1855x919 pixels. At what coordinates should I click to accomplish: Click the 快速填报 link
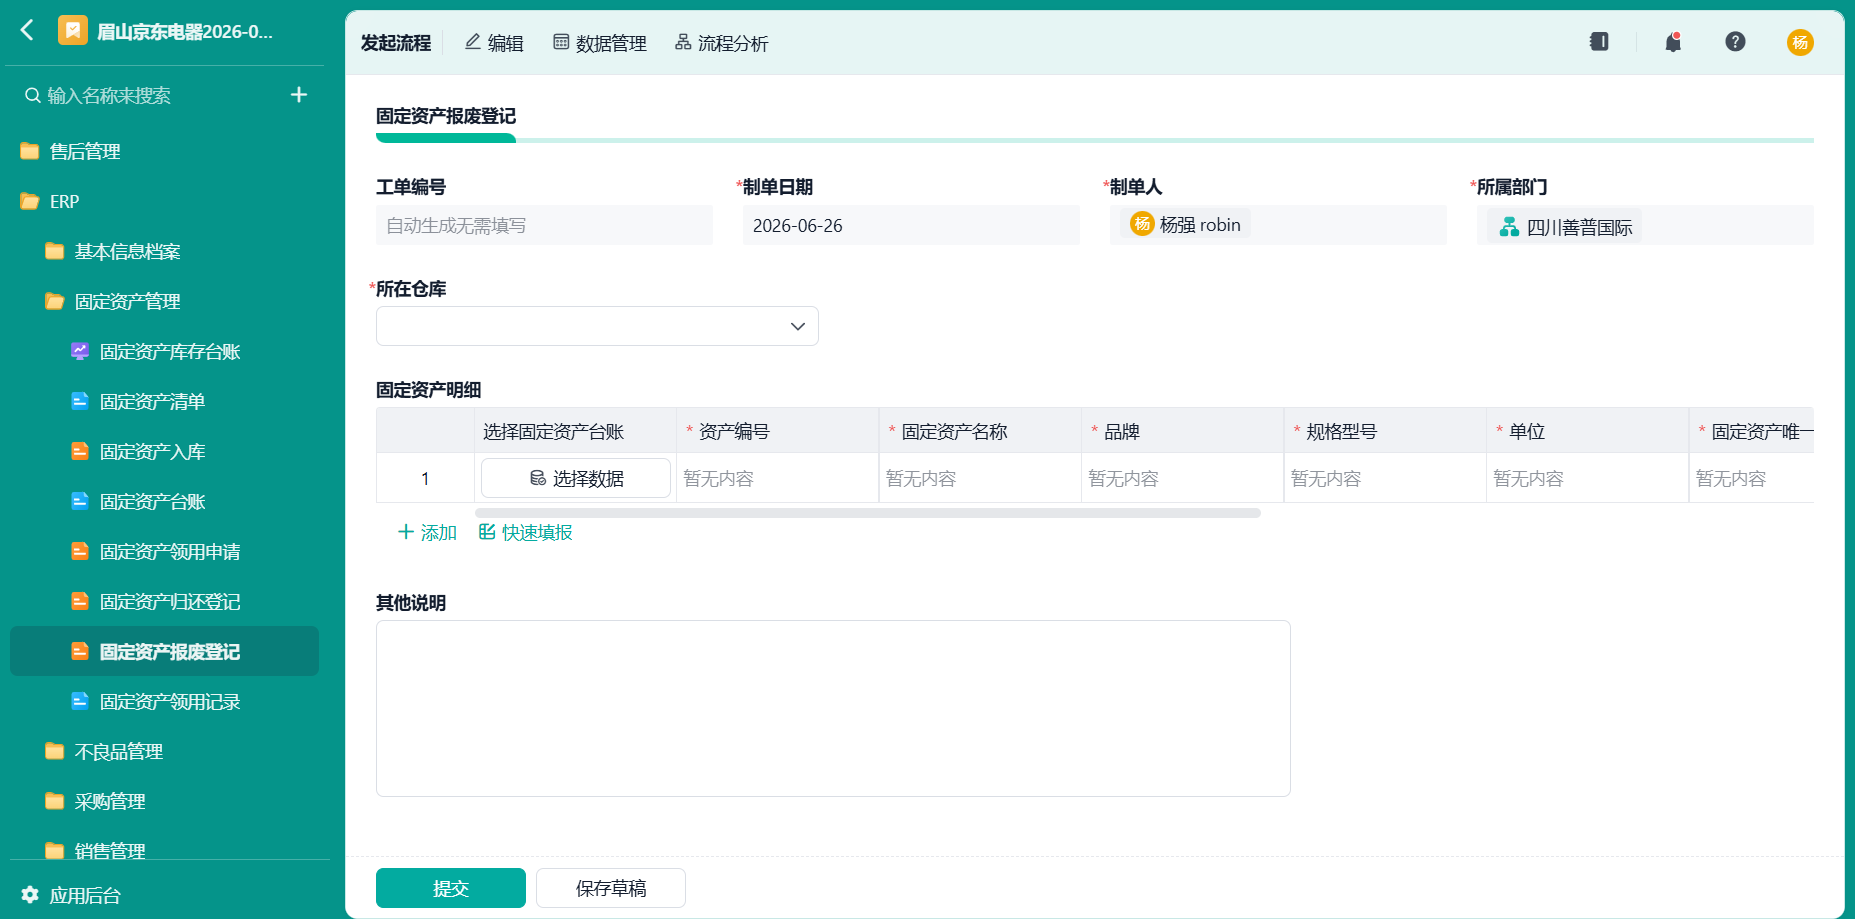pos(526,532)
